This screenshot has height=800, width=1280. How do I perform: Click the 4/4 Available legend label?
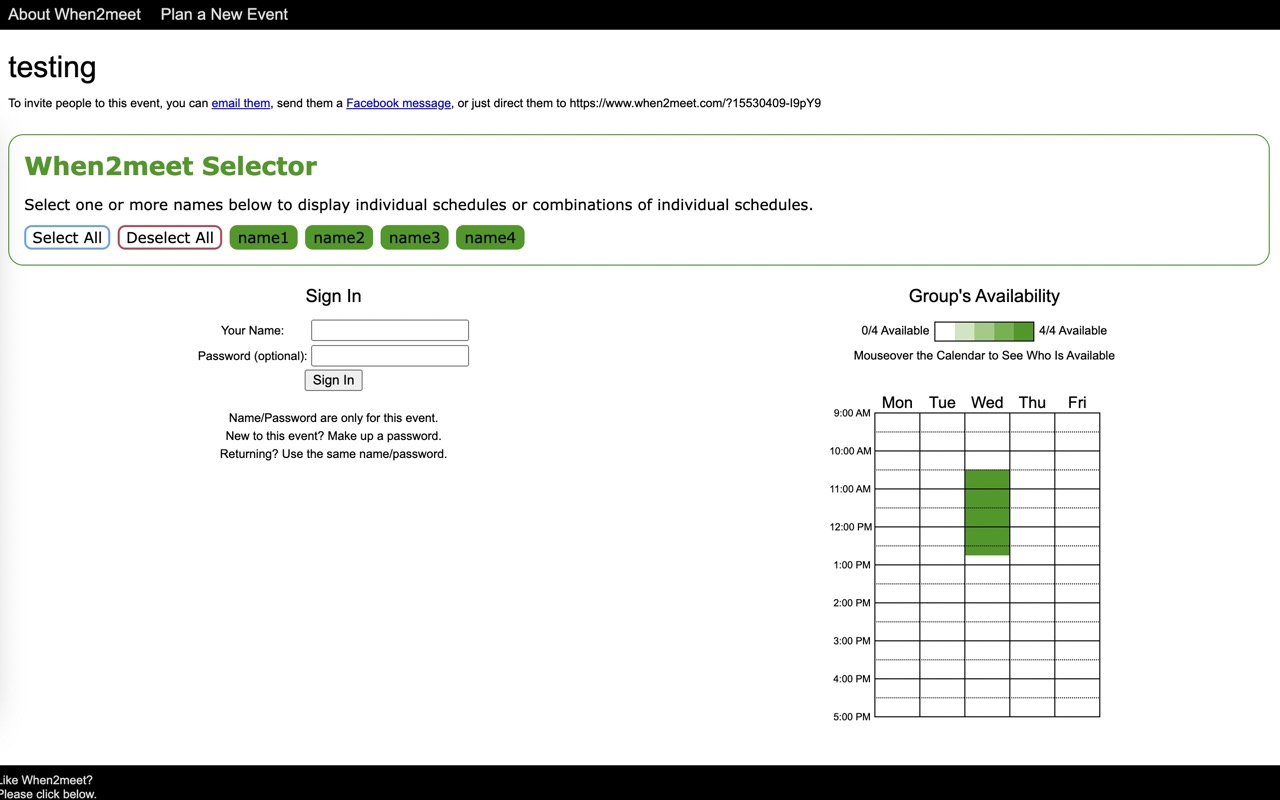1073,331
